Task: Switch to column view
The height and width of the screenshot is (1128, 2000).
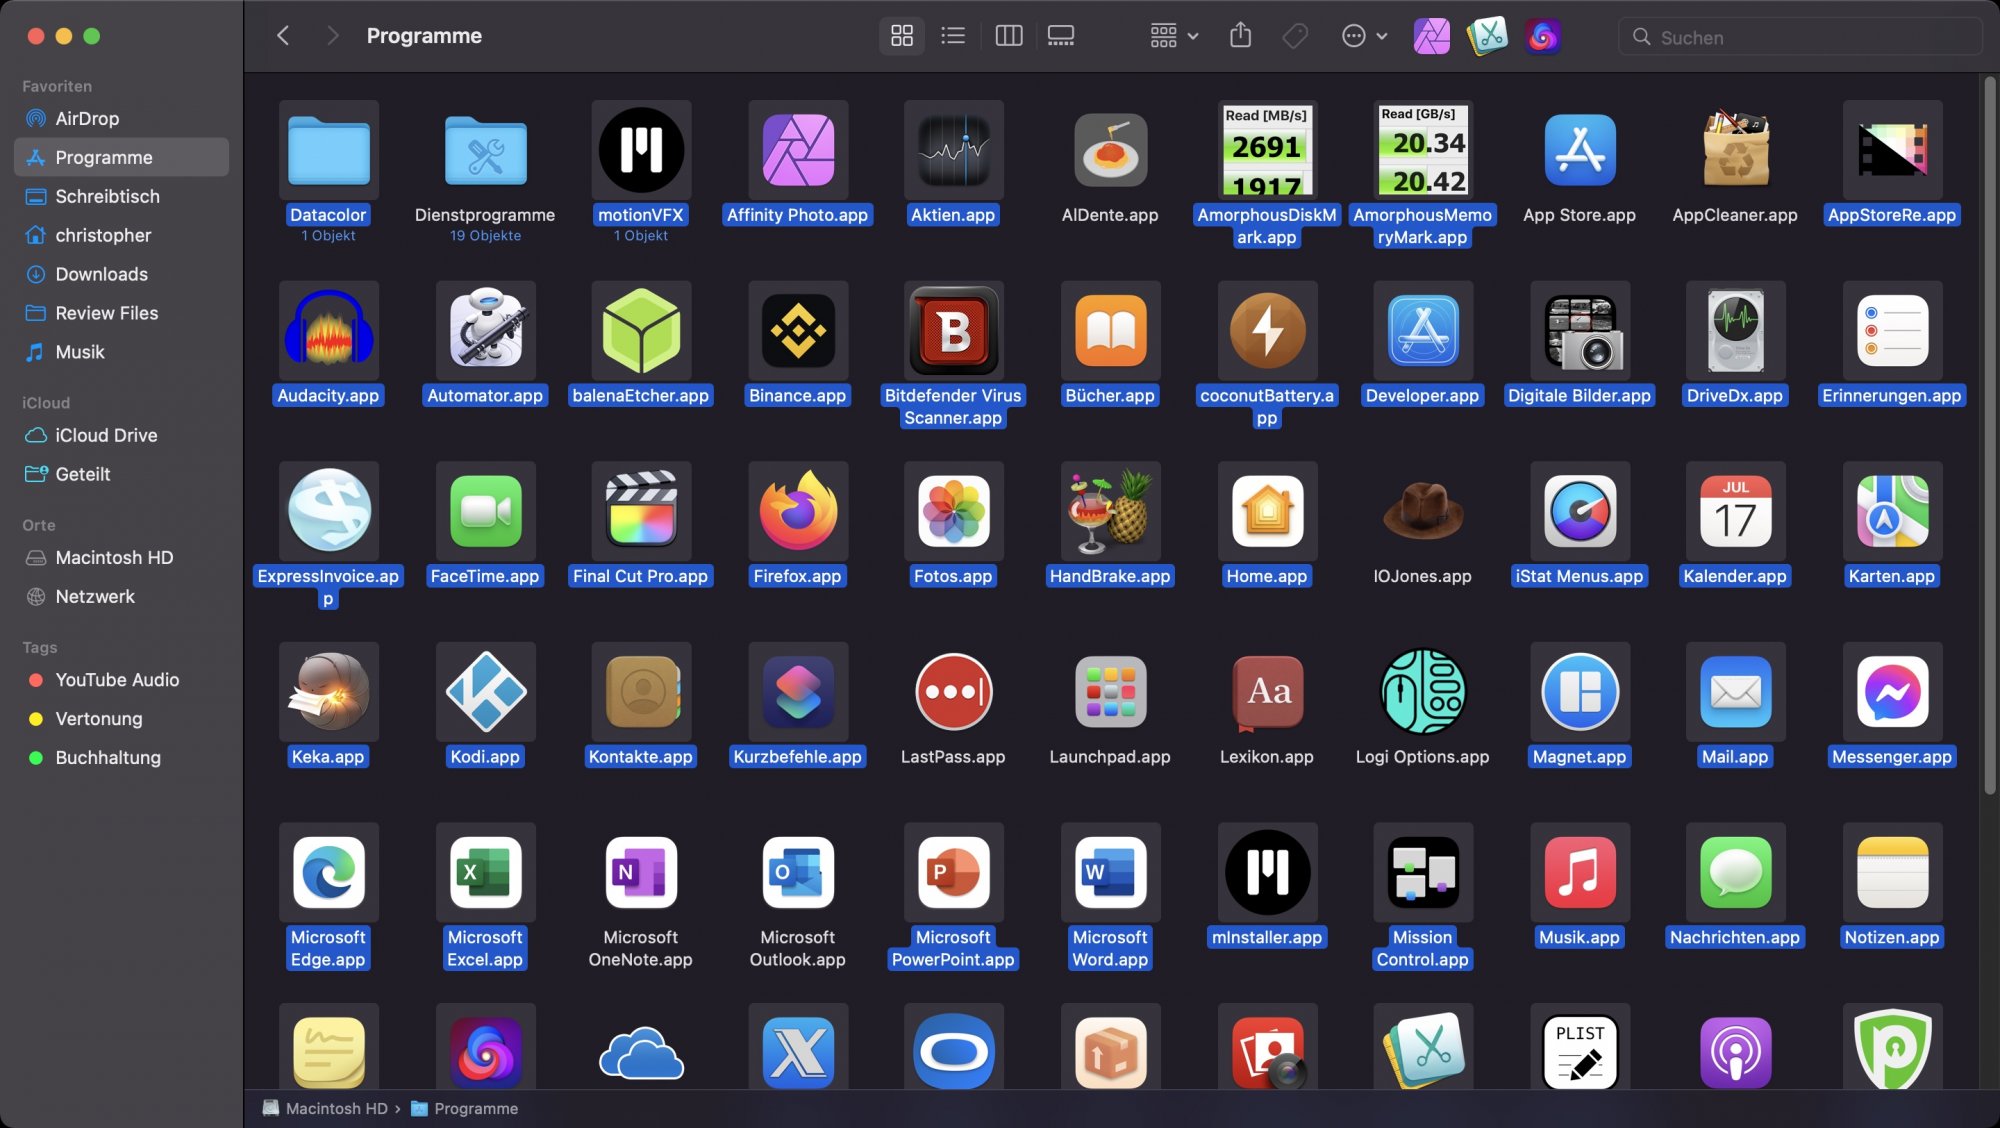Action: tap(1008, 37)
